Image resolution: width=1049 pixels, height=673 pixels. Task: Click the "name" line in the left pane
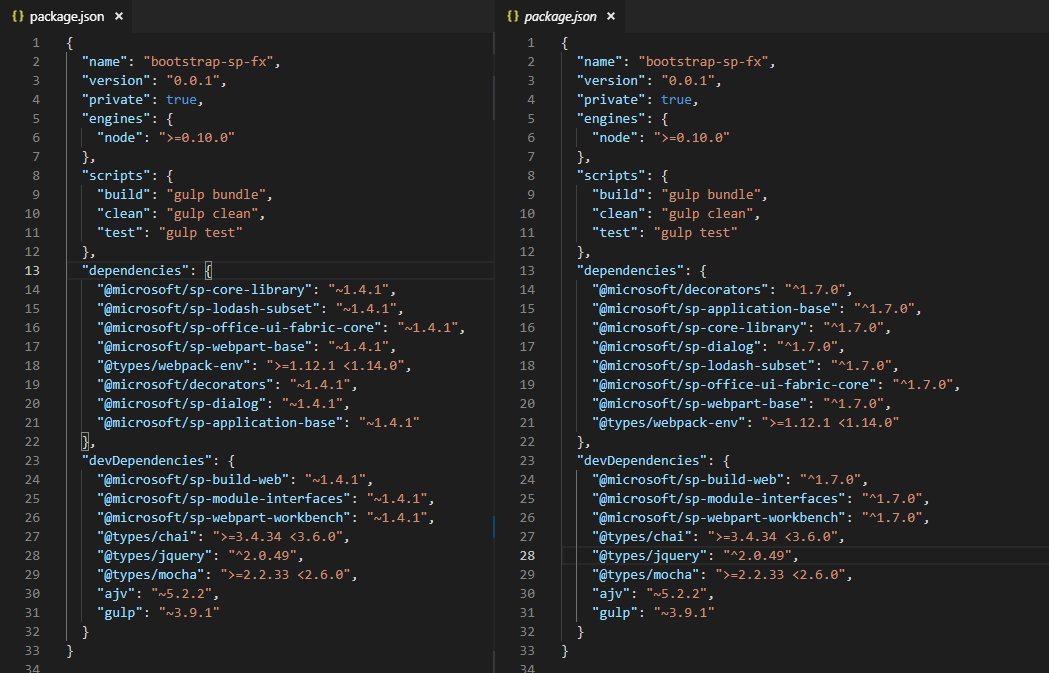click(181, 62)
